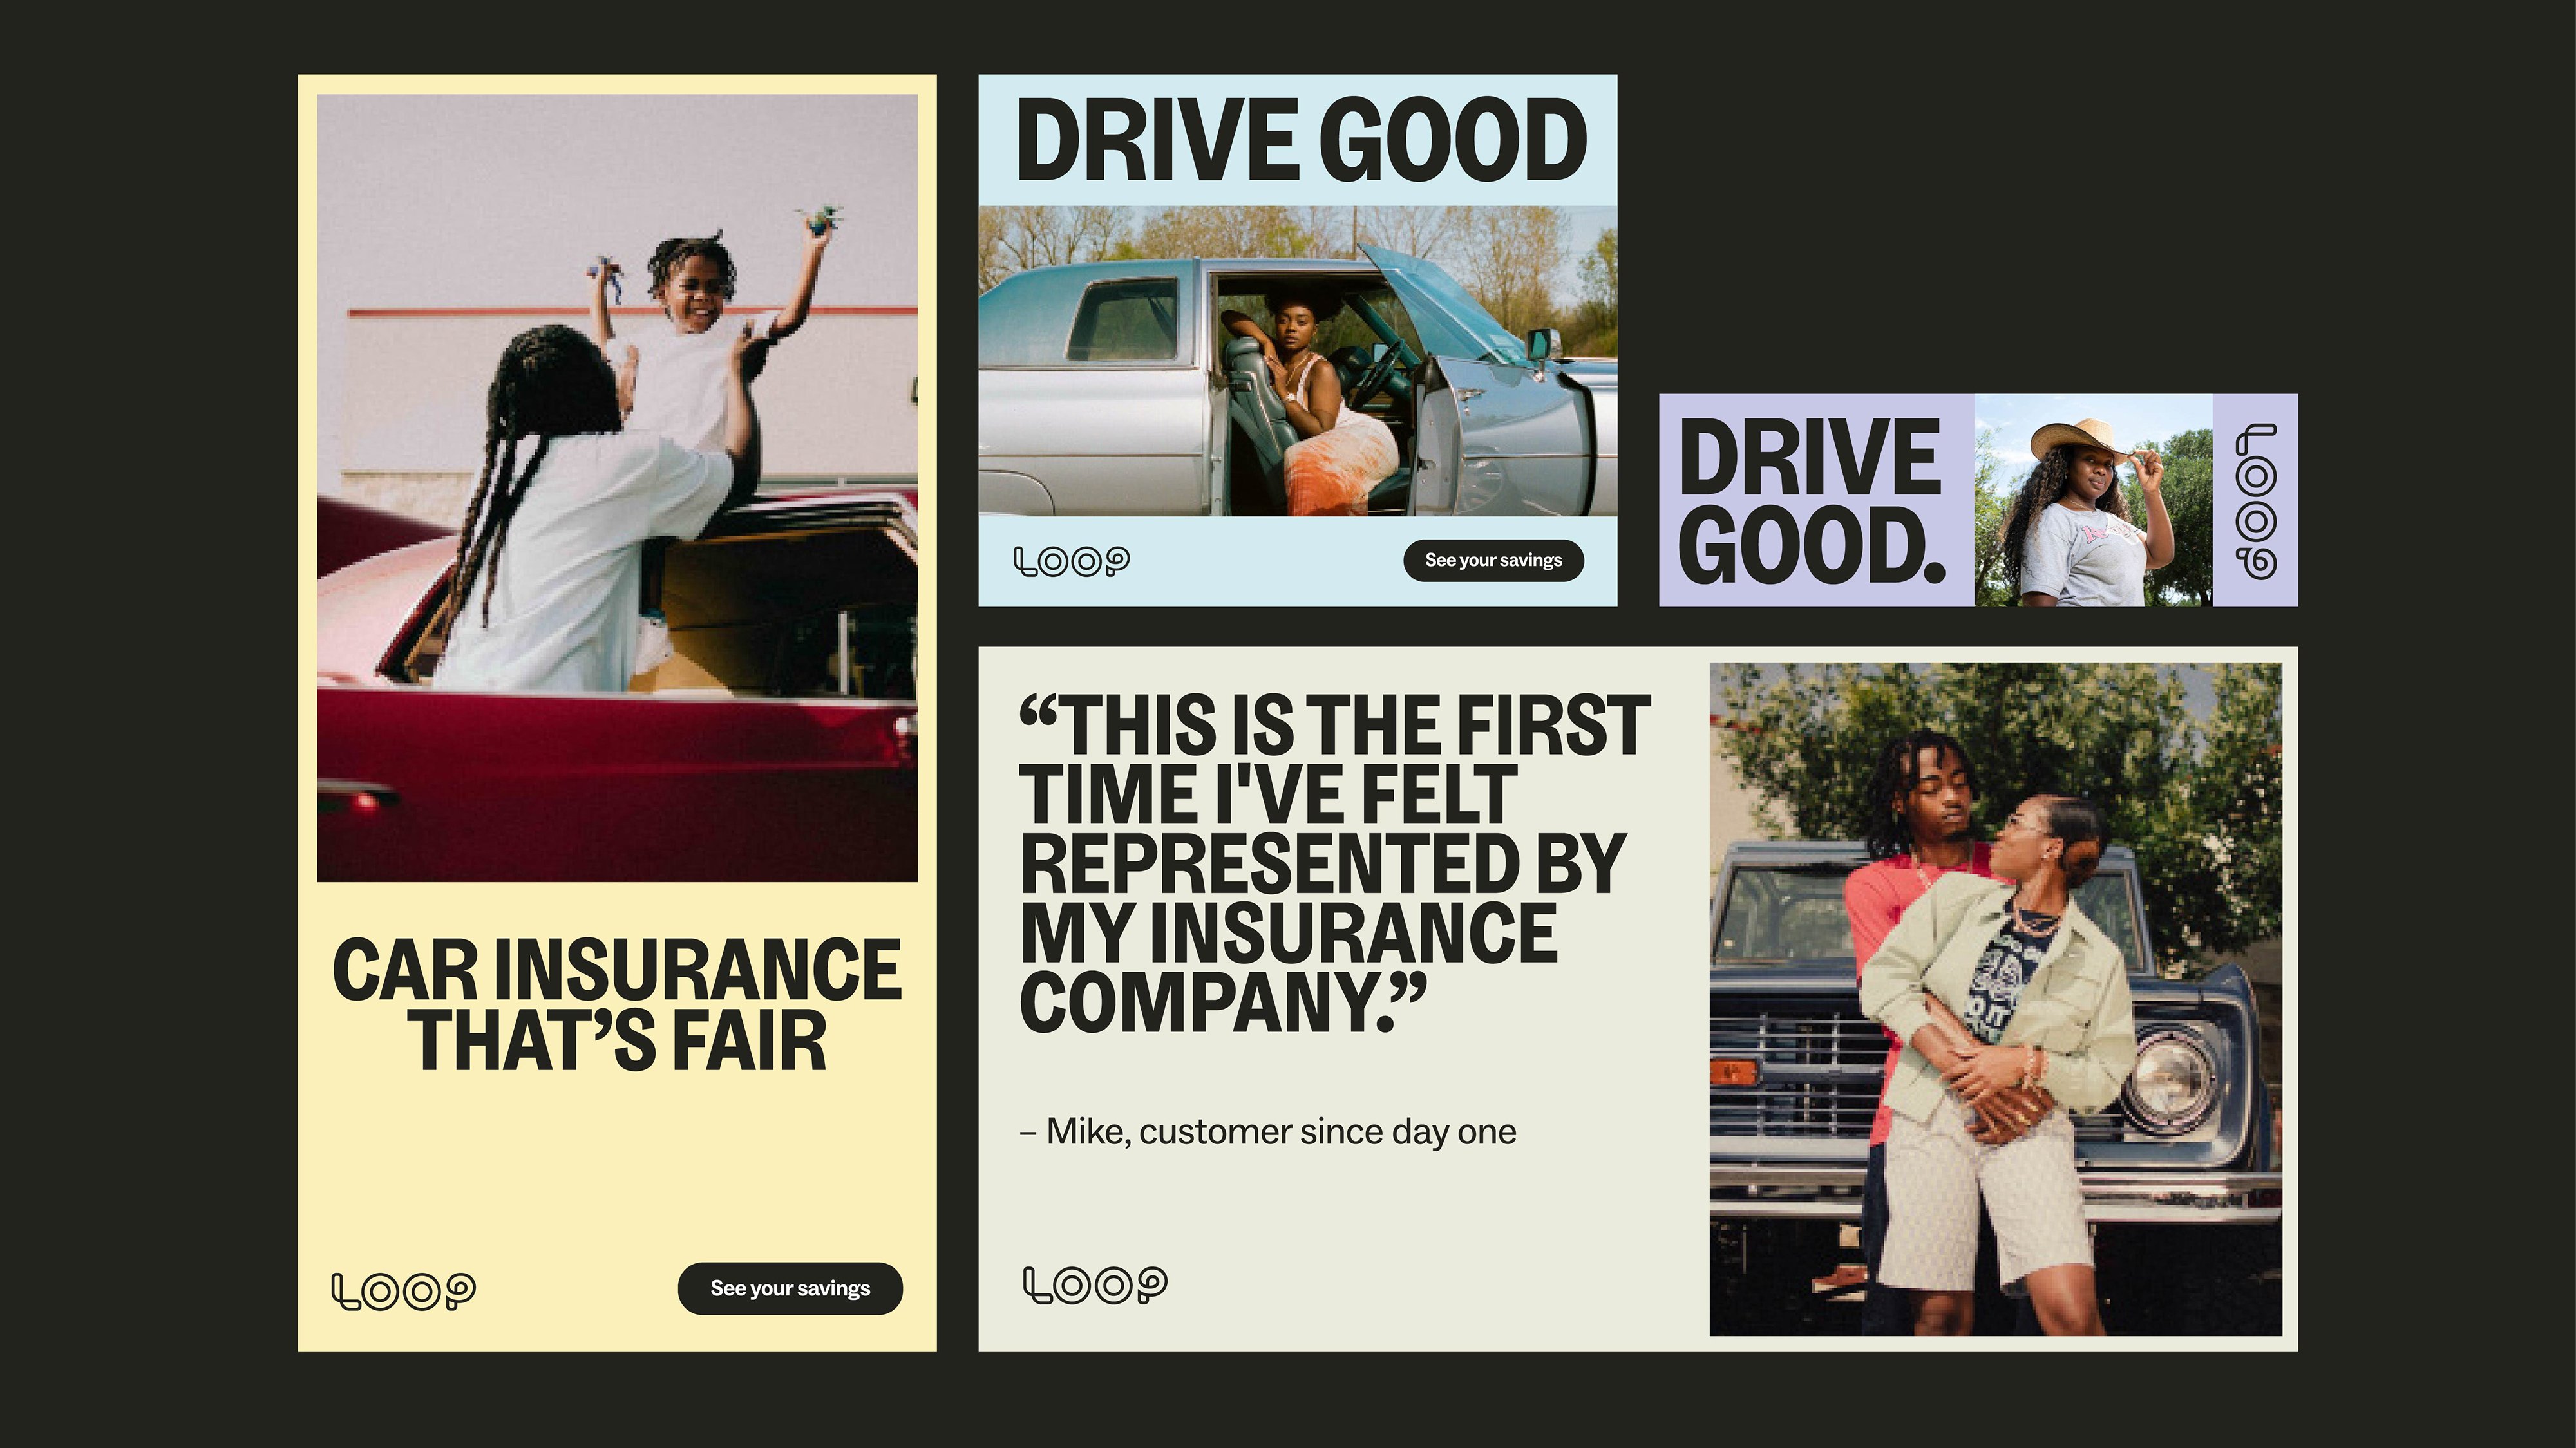
Task: Click the vertical Loop logo on purple banner
Action: tap(2256, 501)
